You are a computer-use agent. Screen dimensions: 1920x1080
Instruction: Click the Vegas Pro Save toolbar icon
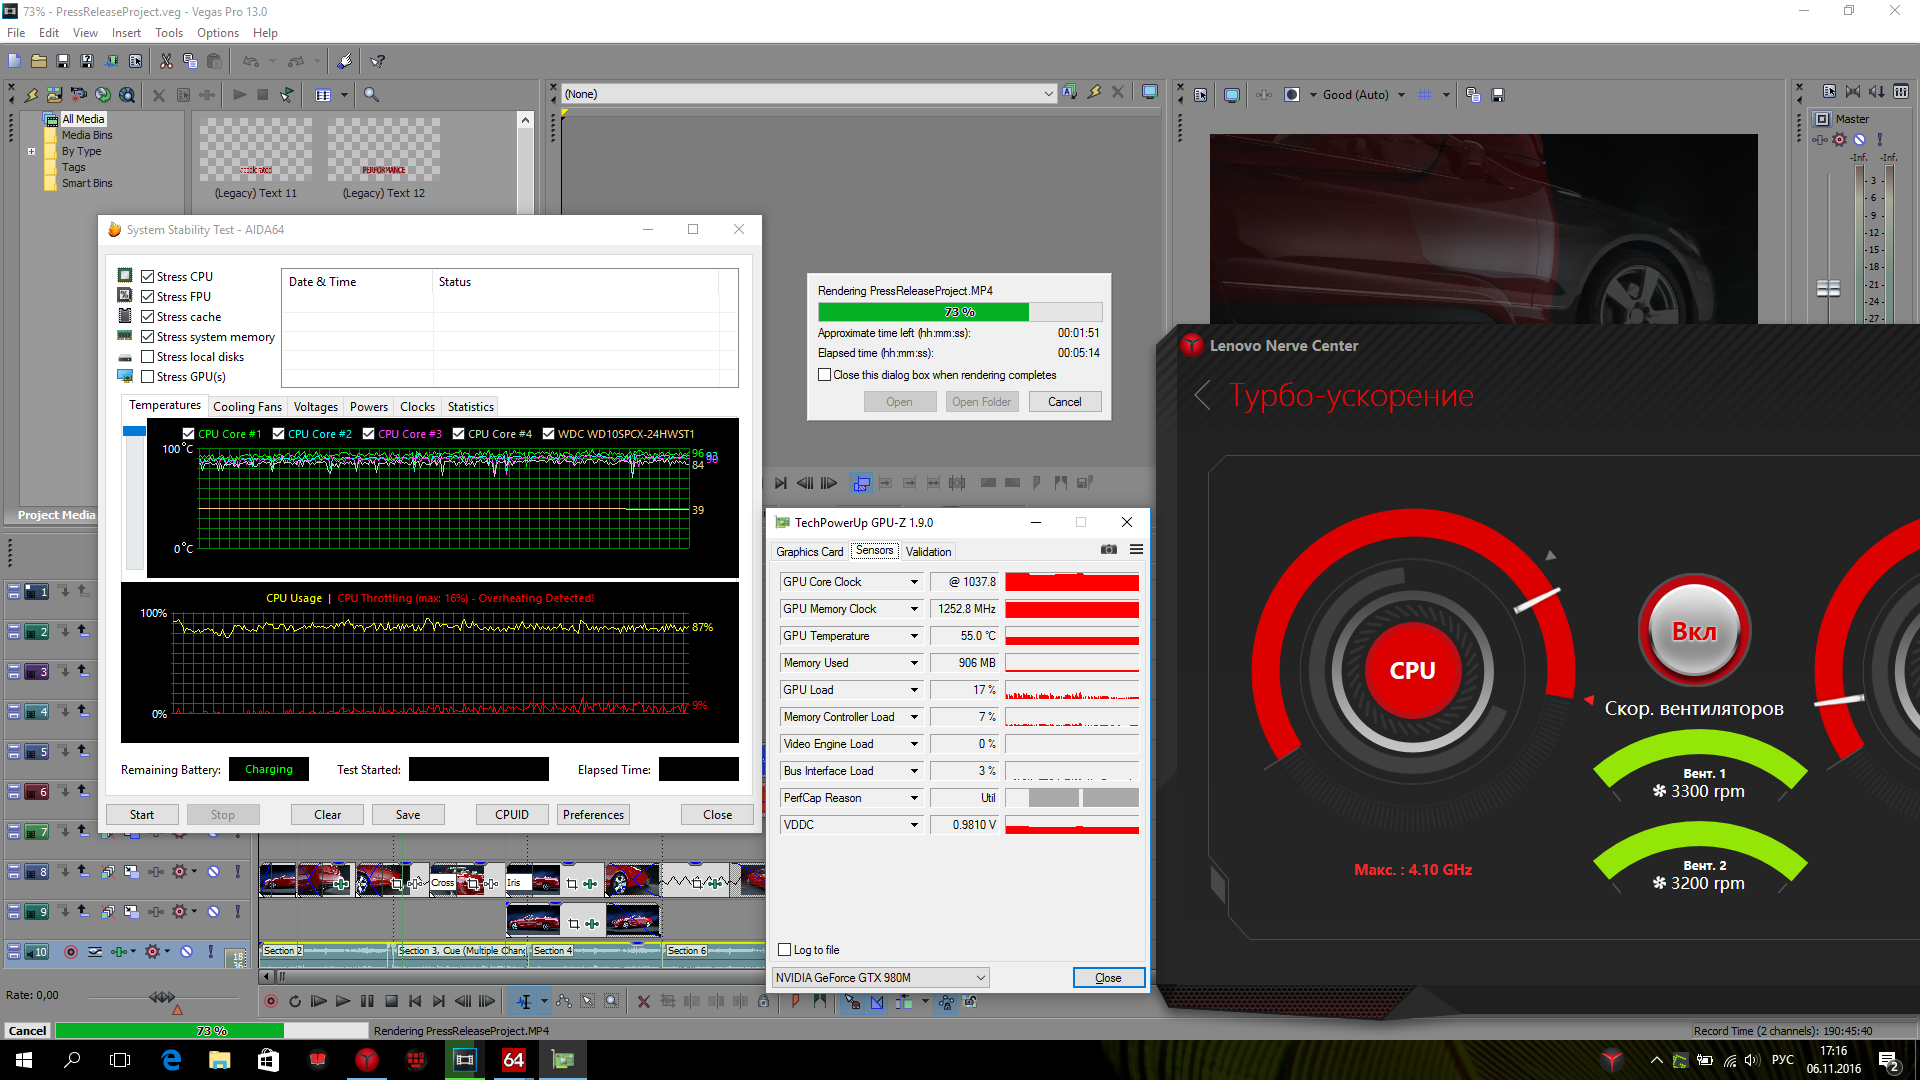63,61
